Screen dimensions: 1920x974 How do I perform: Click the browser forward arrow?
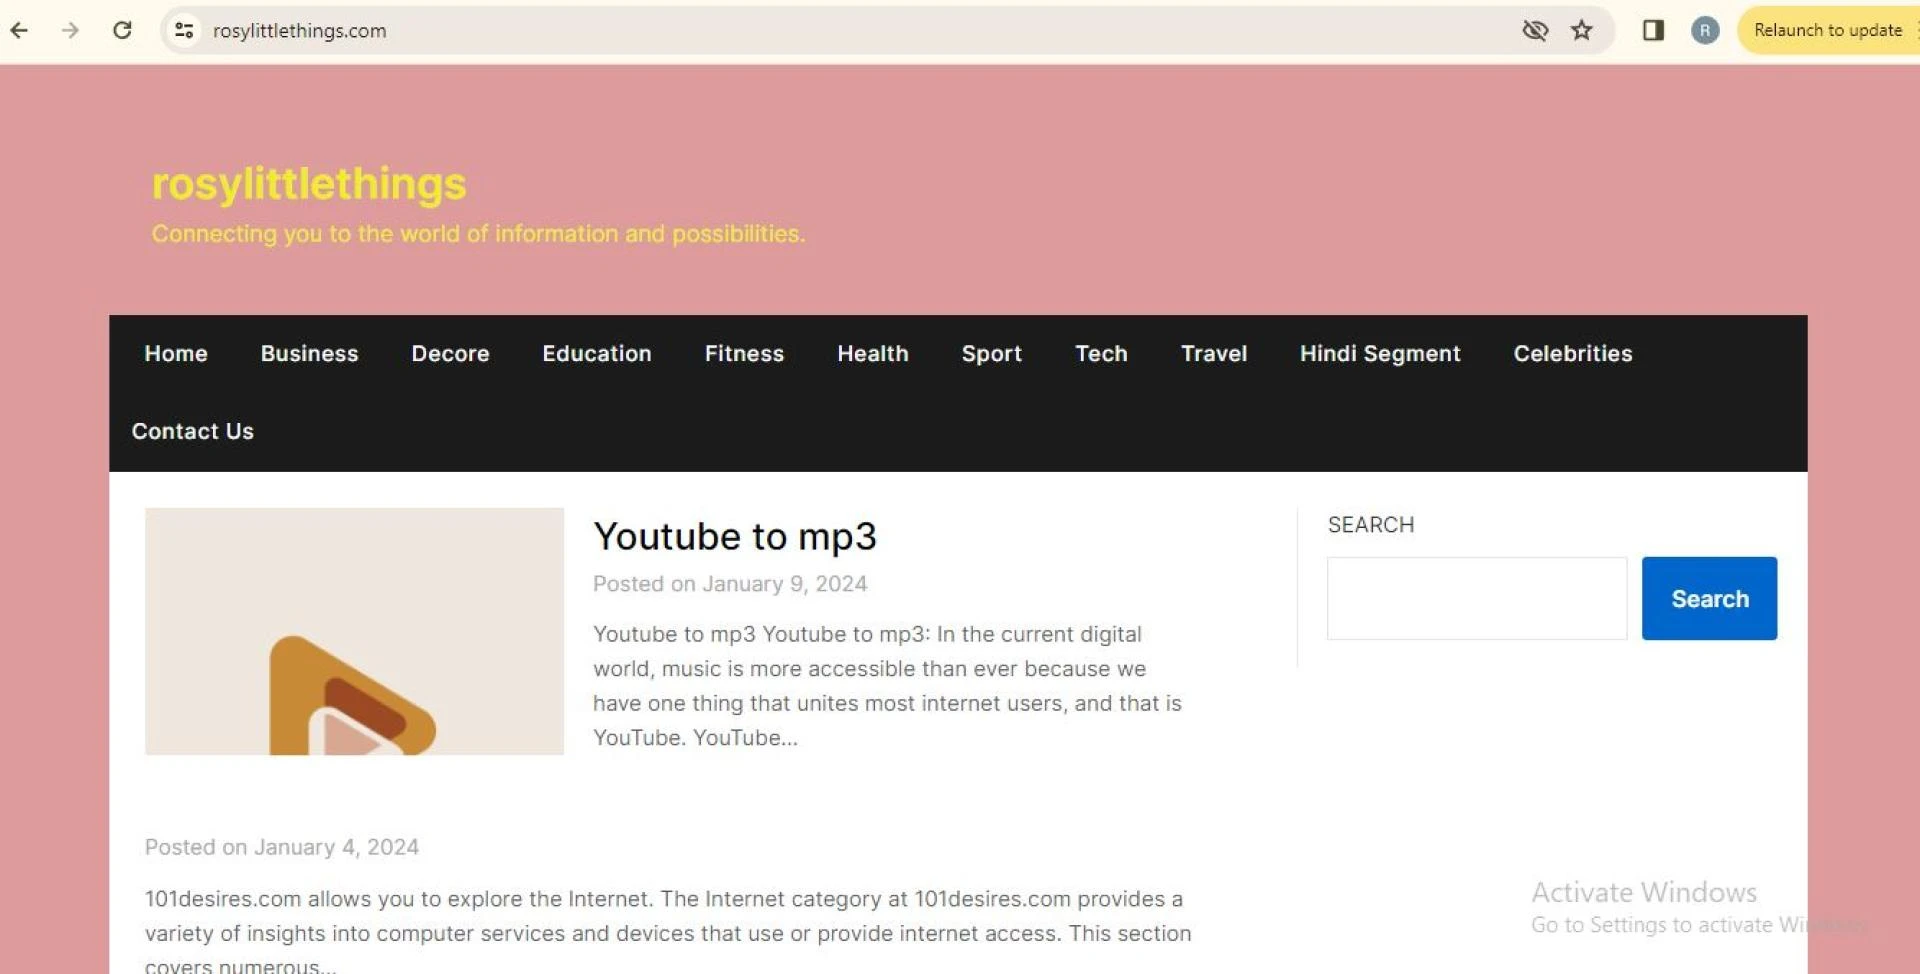tap(70, 30)
